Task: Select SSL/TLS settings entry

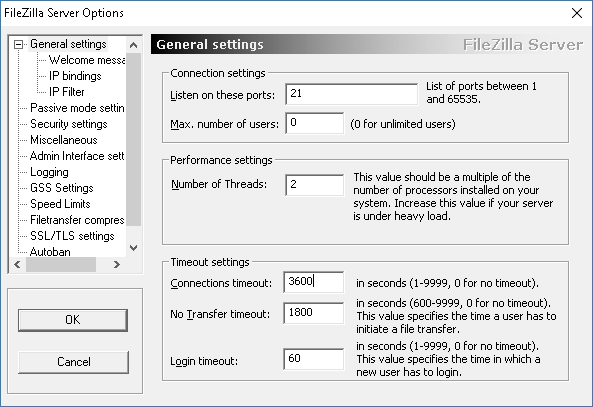Action: point(72,236)
